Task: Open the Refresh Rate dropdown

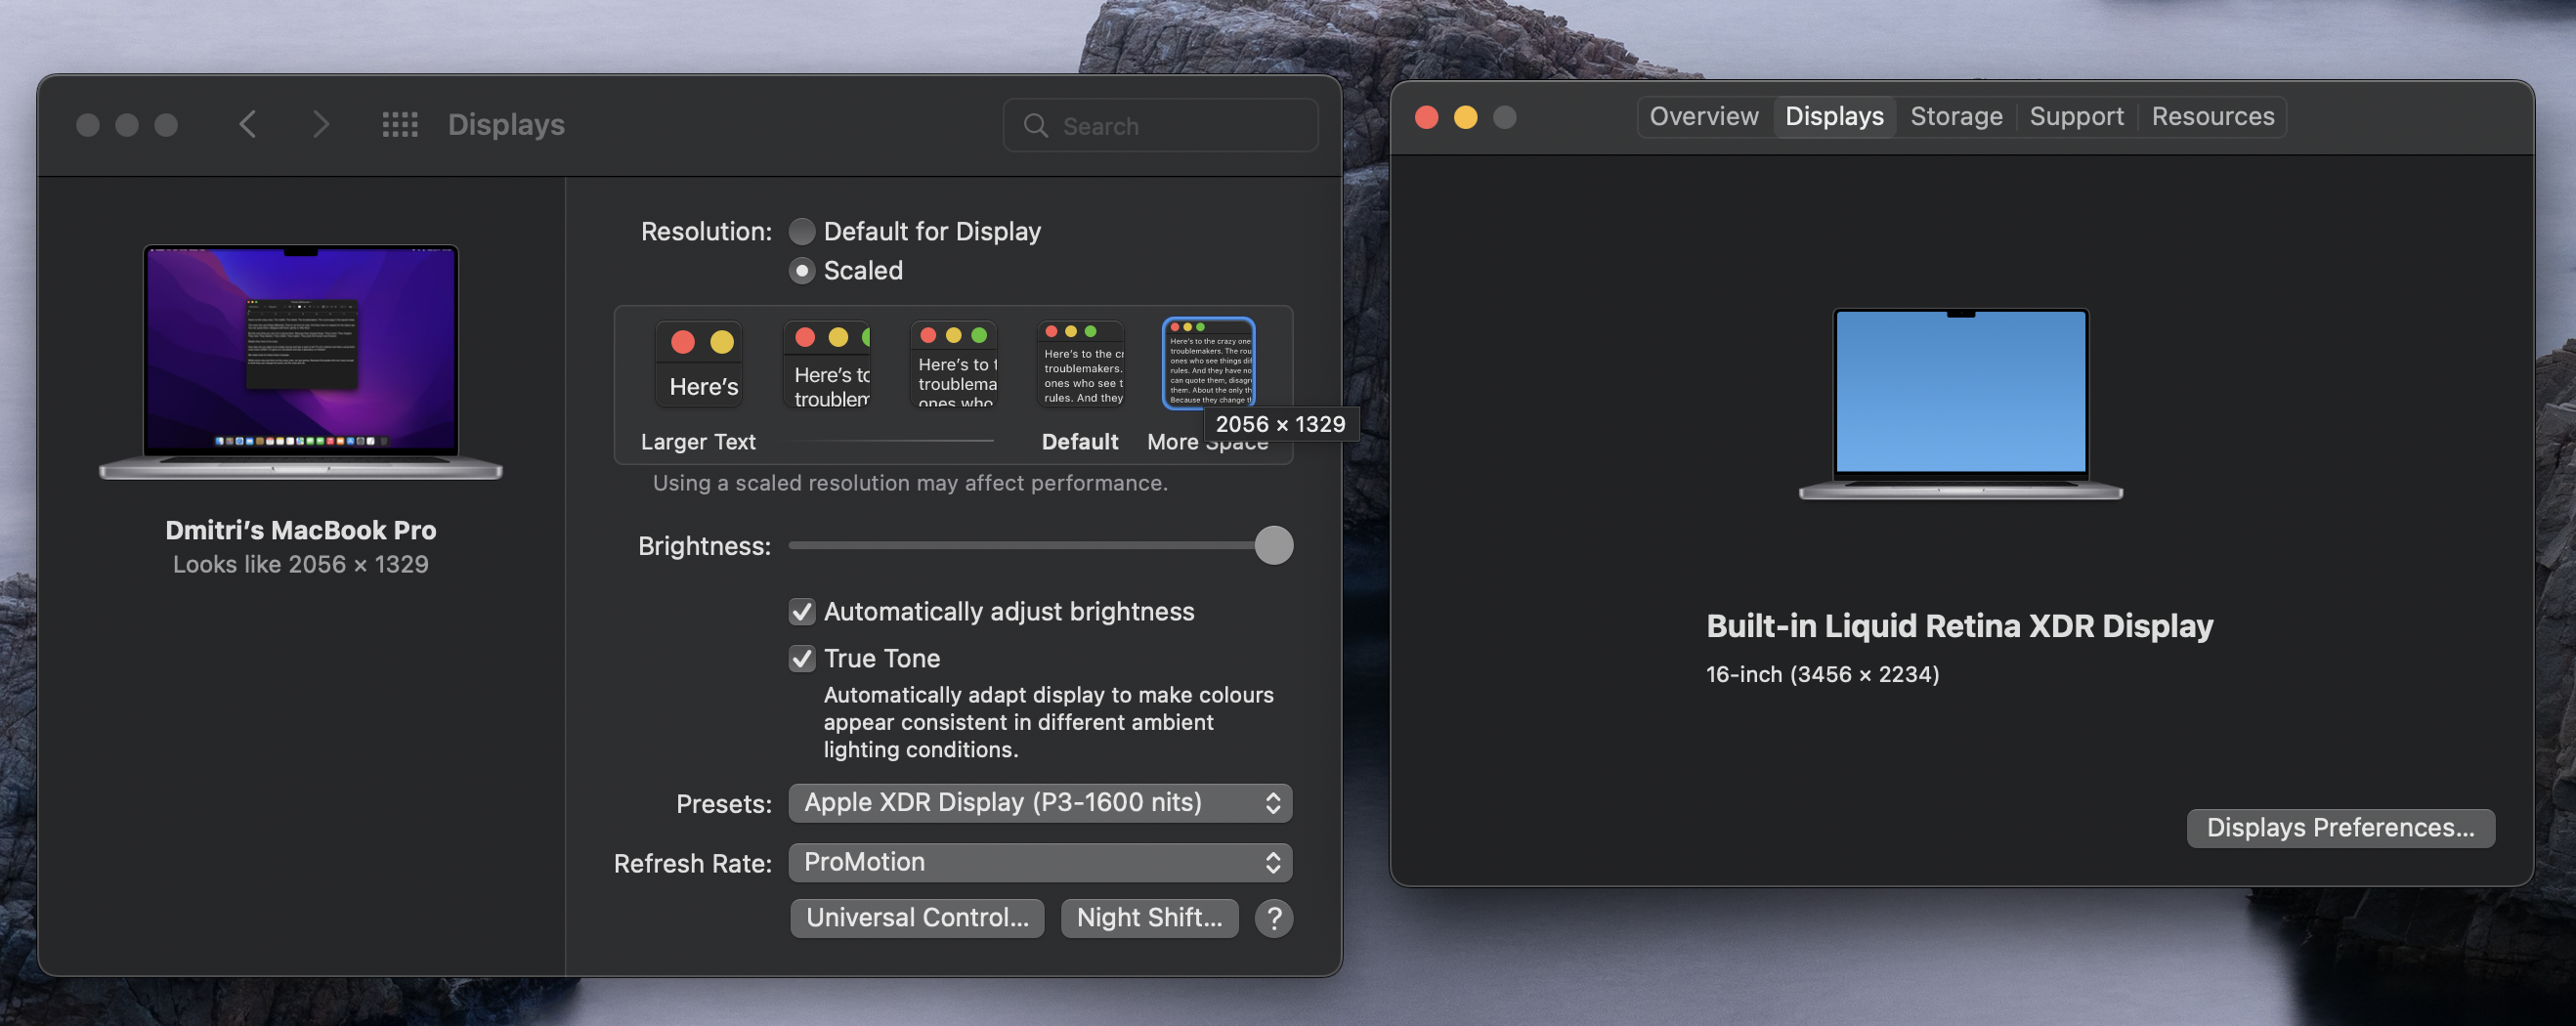Action: pos(1040,863)
